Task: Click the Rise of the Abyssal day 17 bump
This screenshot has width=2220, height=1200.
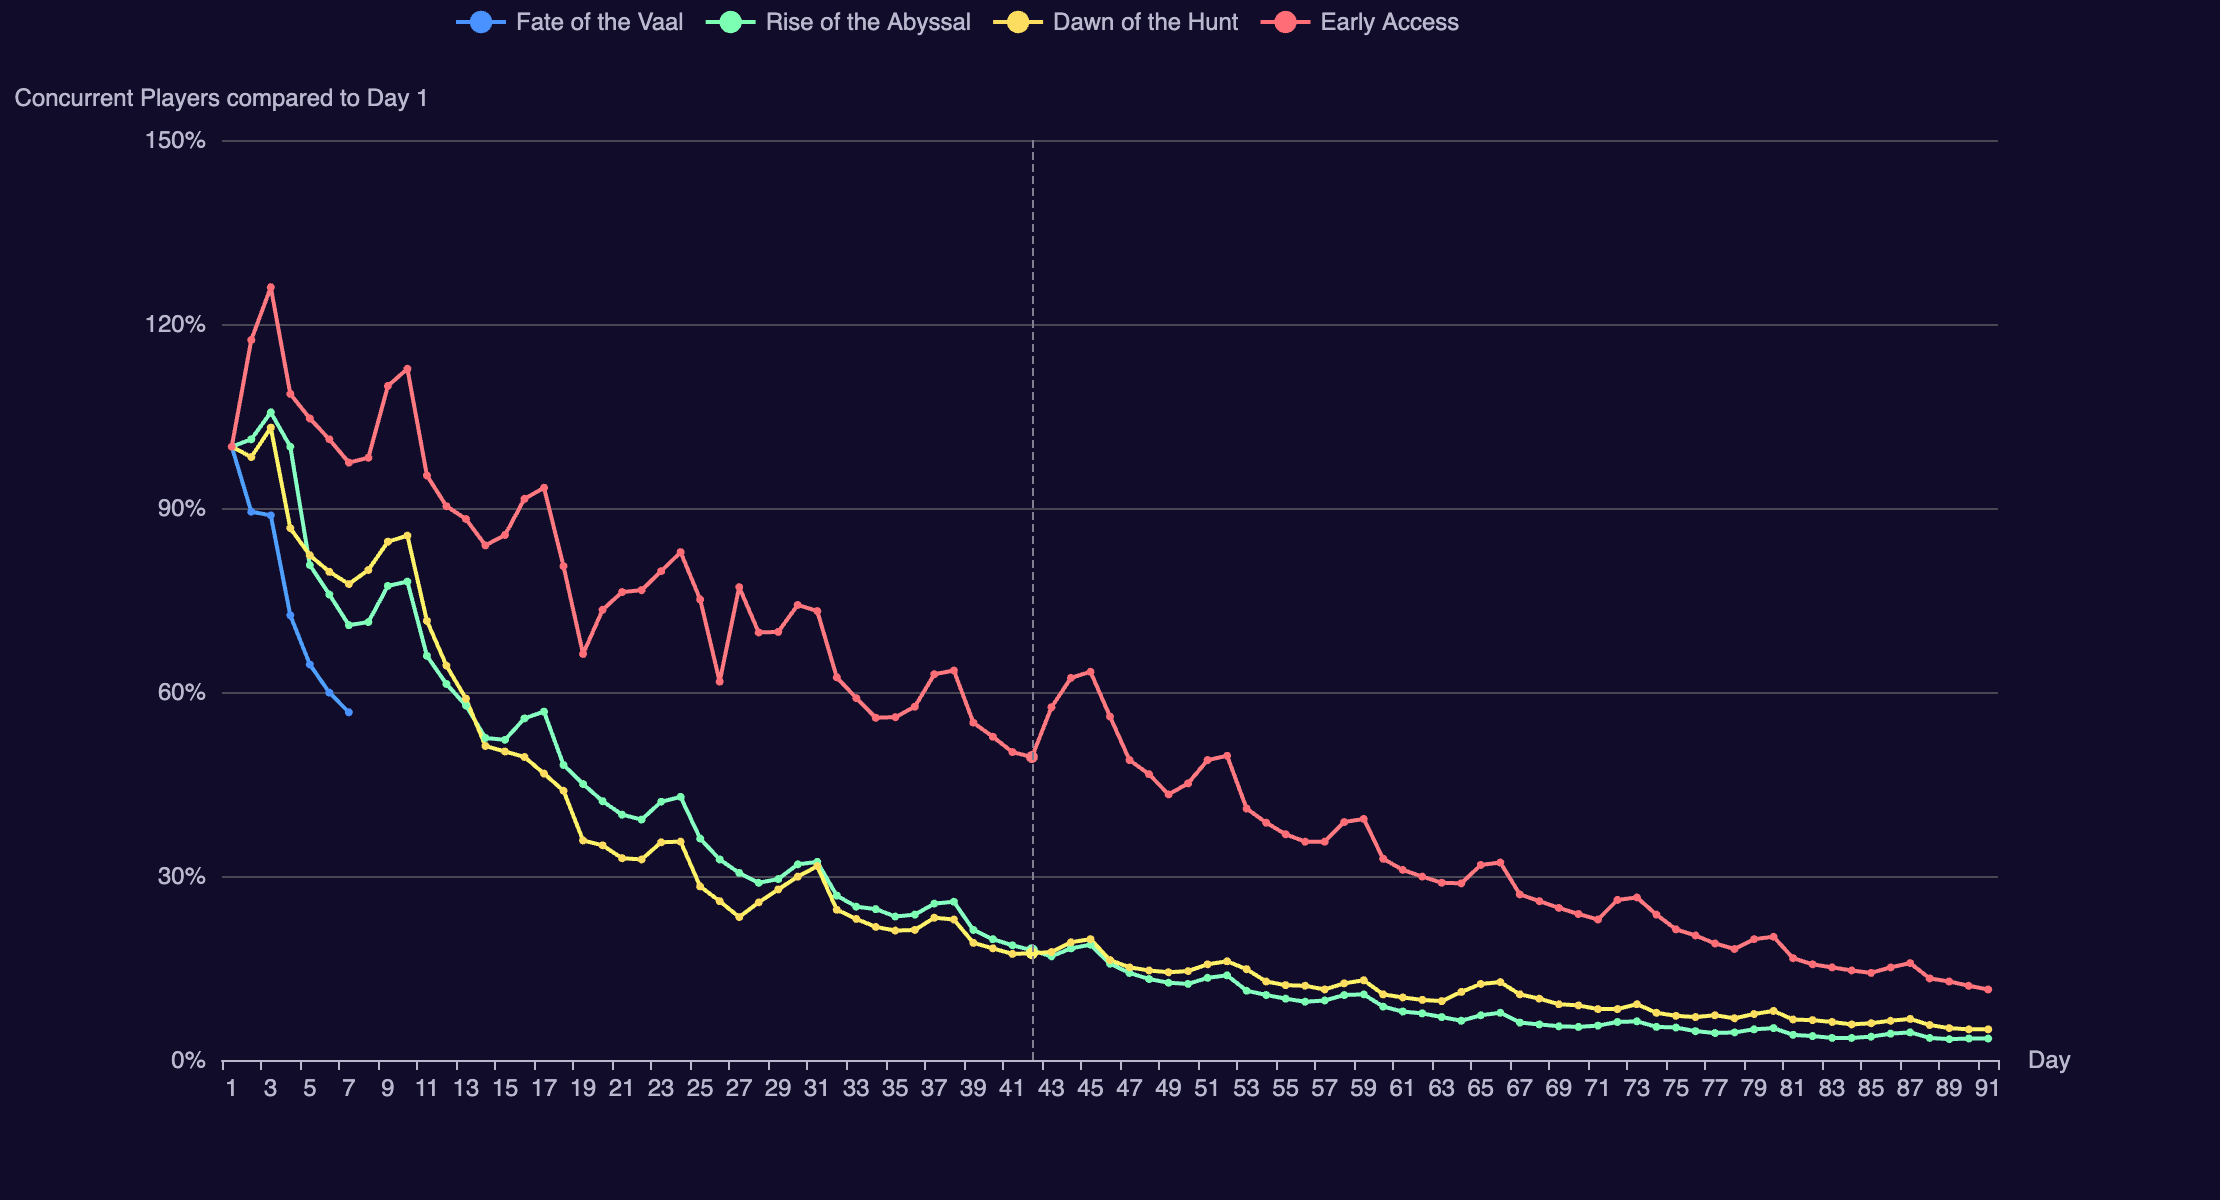Action: pos(544,711)
